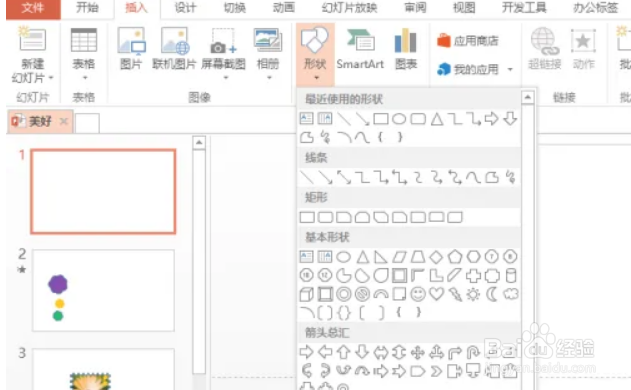Open a new blank document tab

[x=87, y=123]
